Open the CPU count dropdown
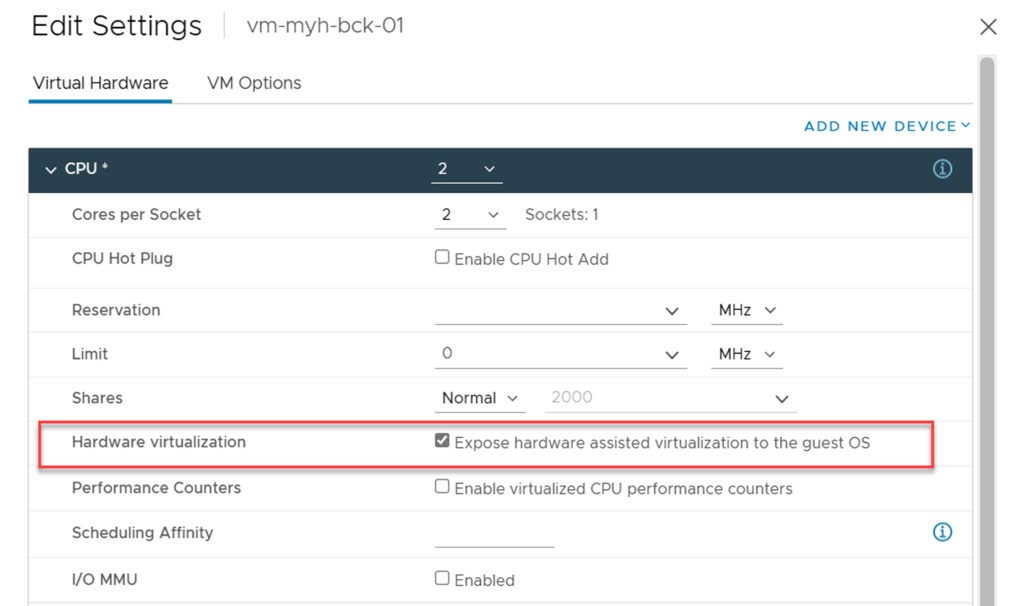 [466, 169]
